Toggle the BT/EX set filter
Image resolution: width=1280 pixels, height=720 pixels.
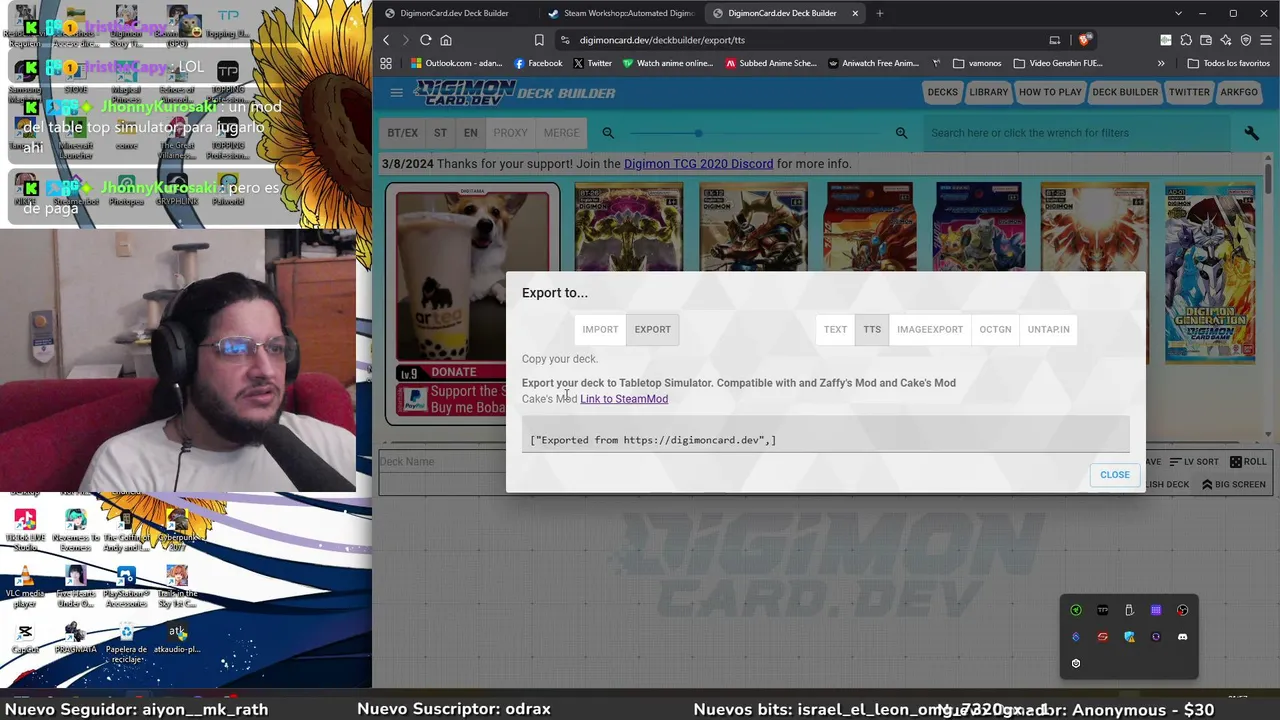point(403,133)
